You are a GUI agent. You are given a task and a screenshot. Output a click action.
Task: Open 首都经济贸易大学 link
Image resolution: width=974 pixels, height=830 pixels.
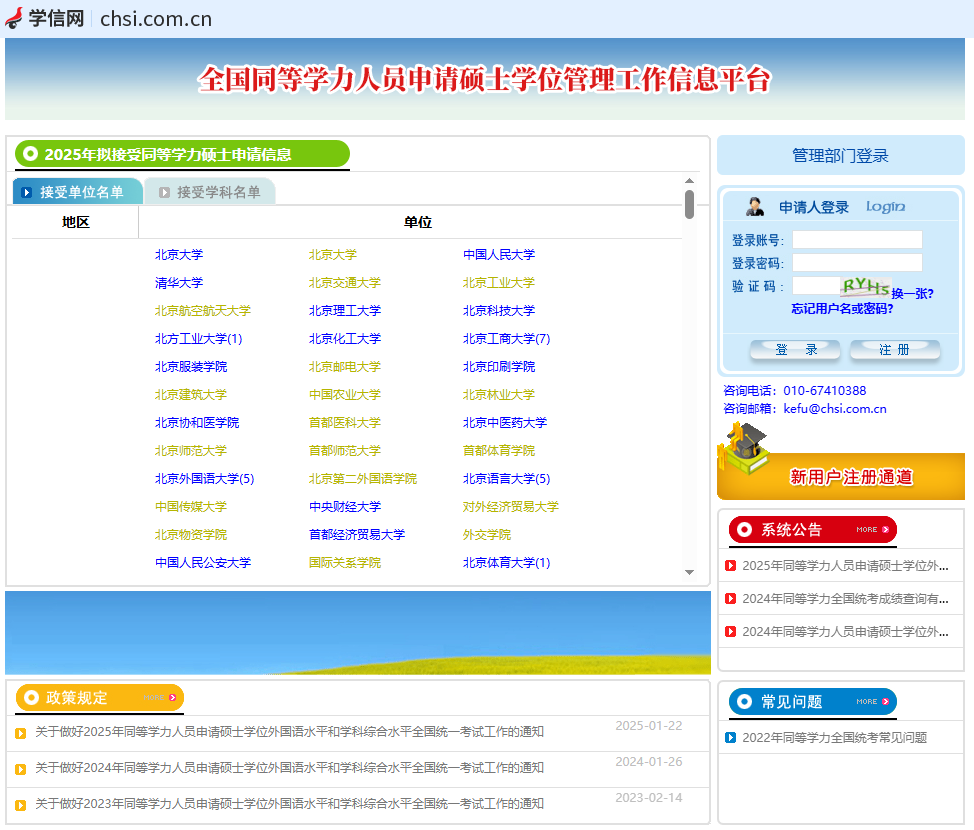(x=357, y=534)
